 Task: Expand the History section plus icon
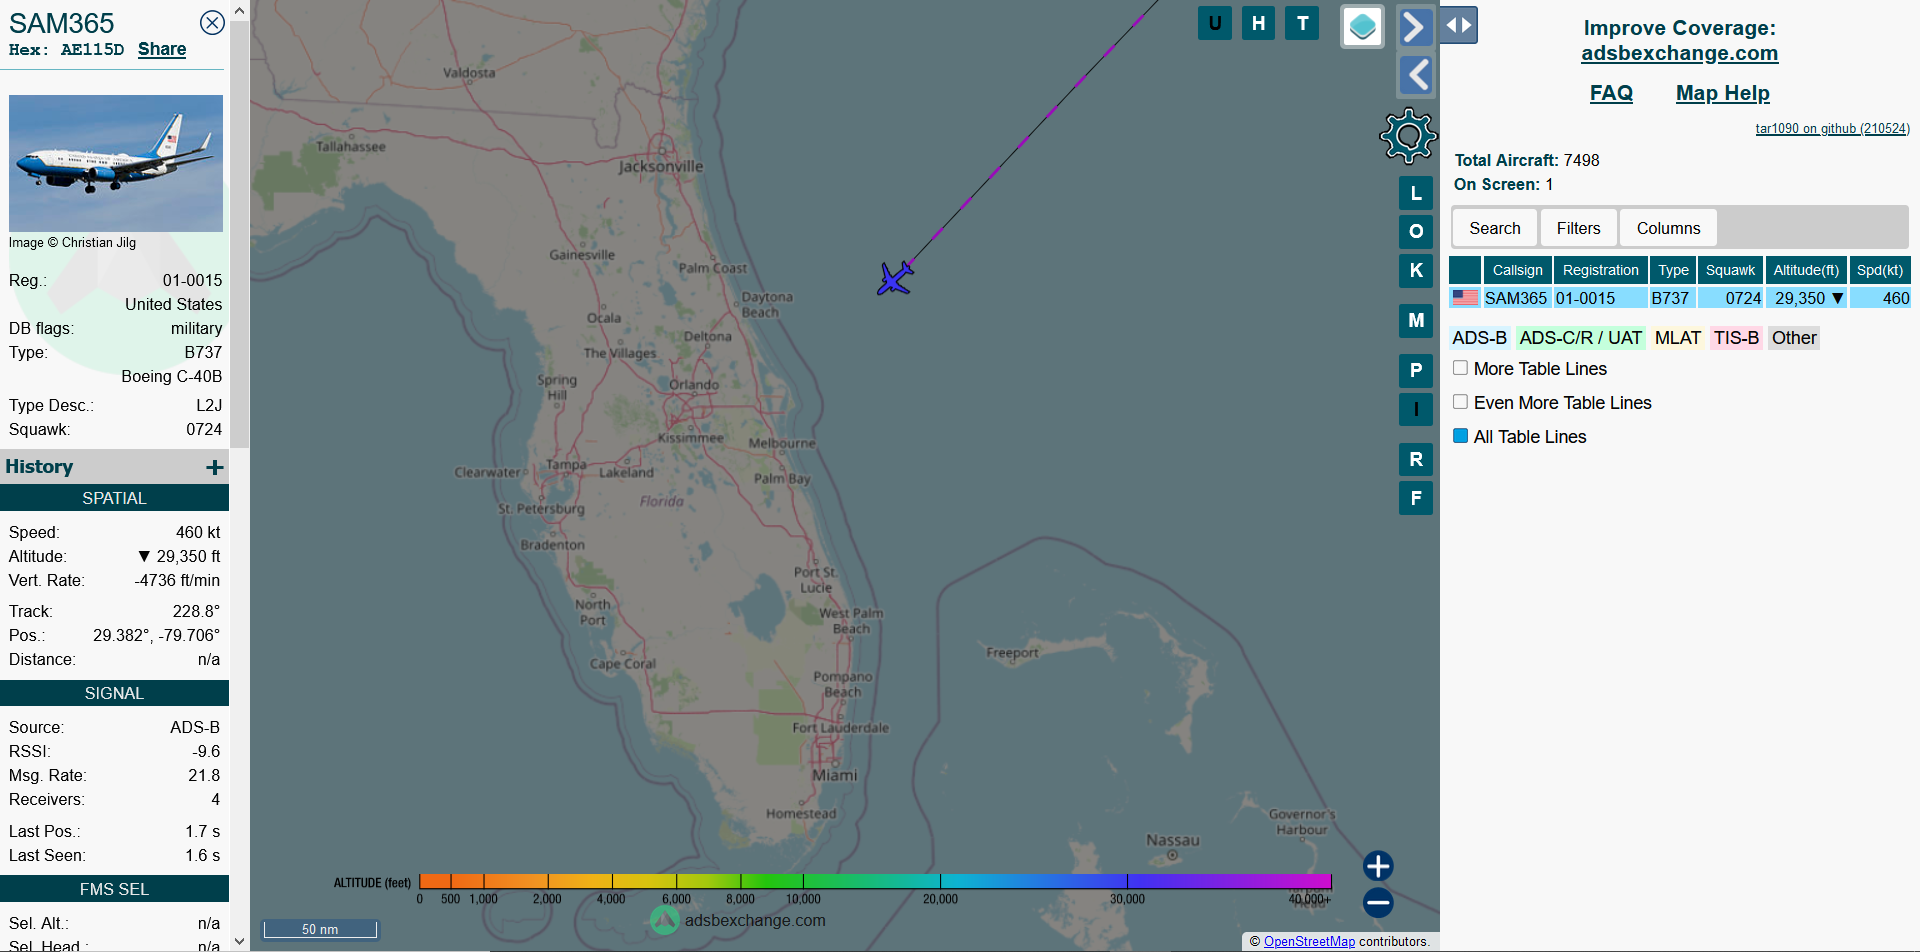pos(214,467)
